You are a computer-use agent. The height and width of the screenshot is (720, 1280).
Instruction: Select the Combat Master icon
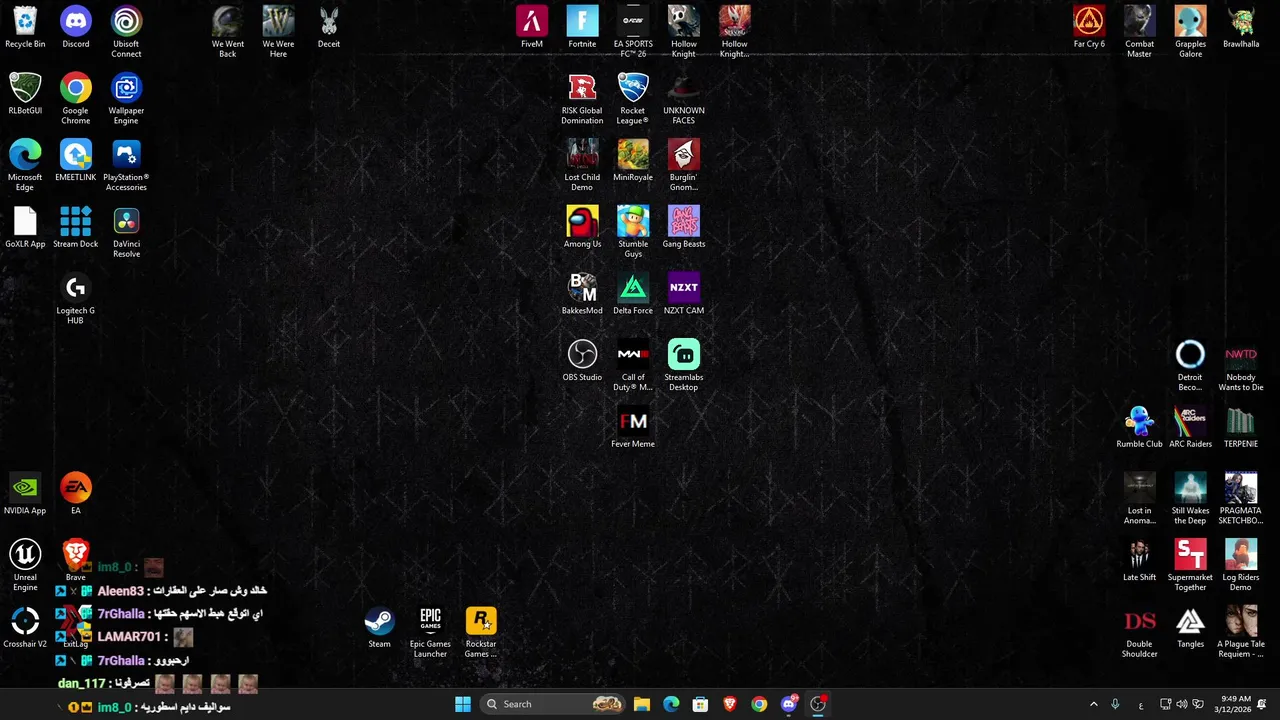[x=1140, y=32]
